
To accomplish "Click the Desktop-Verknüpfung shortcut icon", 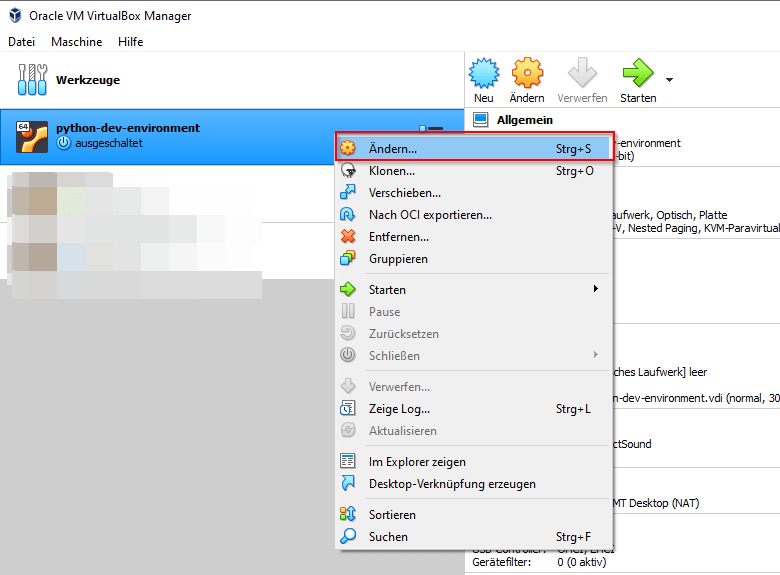I will click(x=348, y=483).
